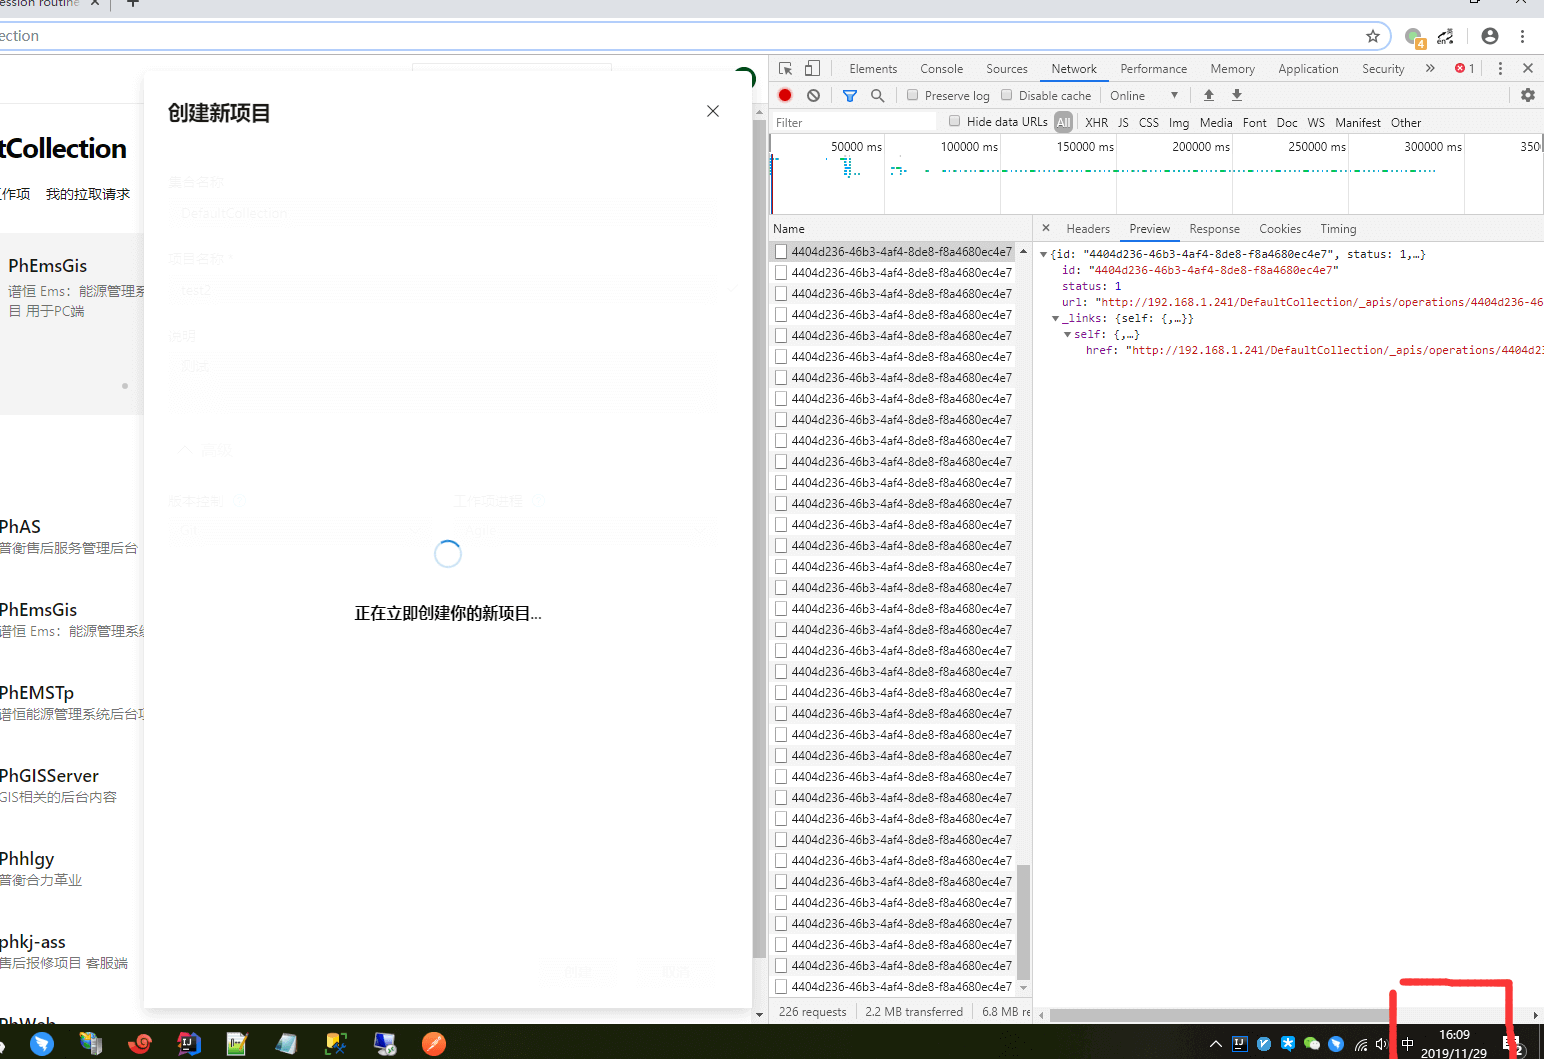Image resolution: width=1544 pixels, height=1059 pixels.
Task: Open the Online throttling dropdown
Action: [x=1144, y=96]
